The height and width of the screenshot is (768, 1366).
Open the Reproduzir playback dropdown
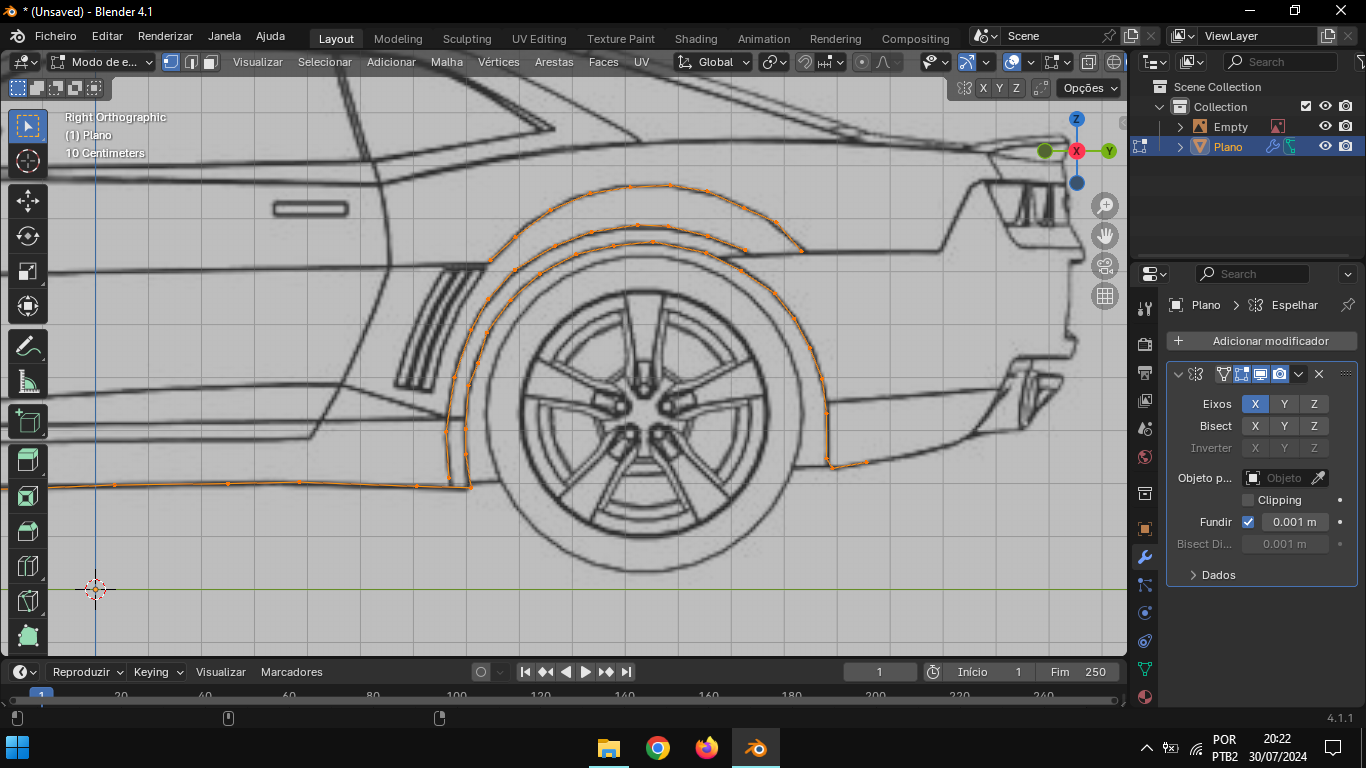coord(87,672)
